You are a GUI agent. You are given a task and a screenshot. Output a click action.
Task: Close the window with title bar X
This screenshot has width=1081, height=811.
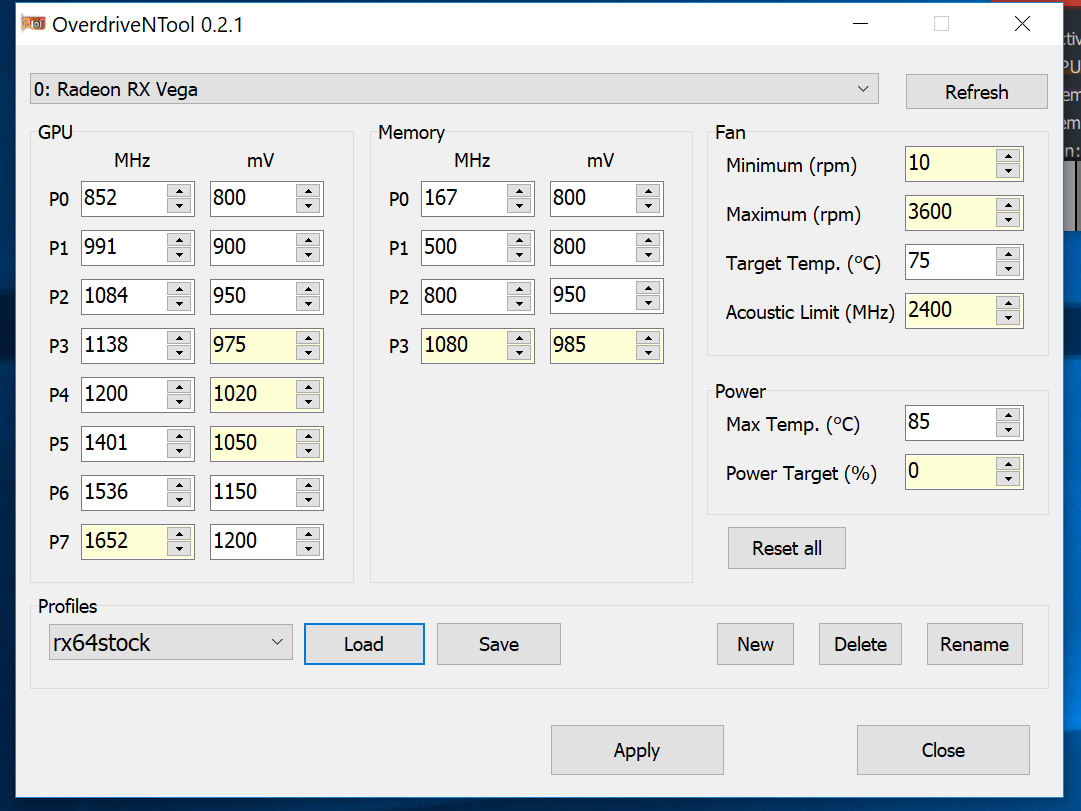[x=1022, y=24]
